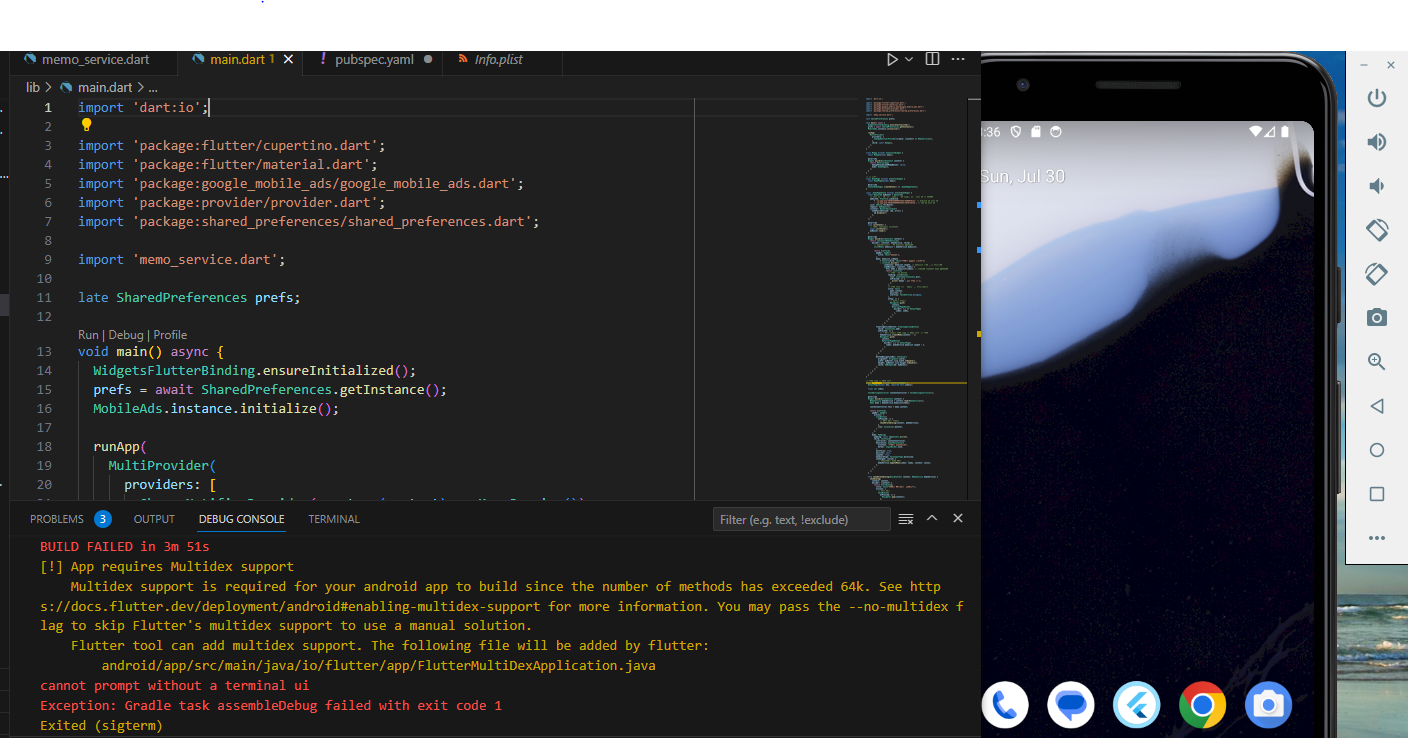Click the editor minimap code overview

(x=916, y=298)
